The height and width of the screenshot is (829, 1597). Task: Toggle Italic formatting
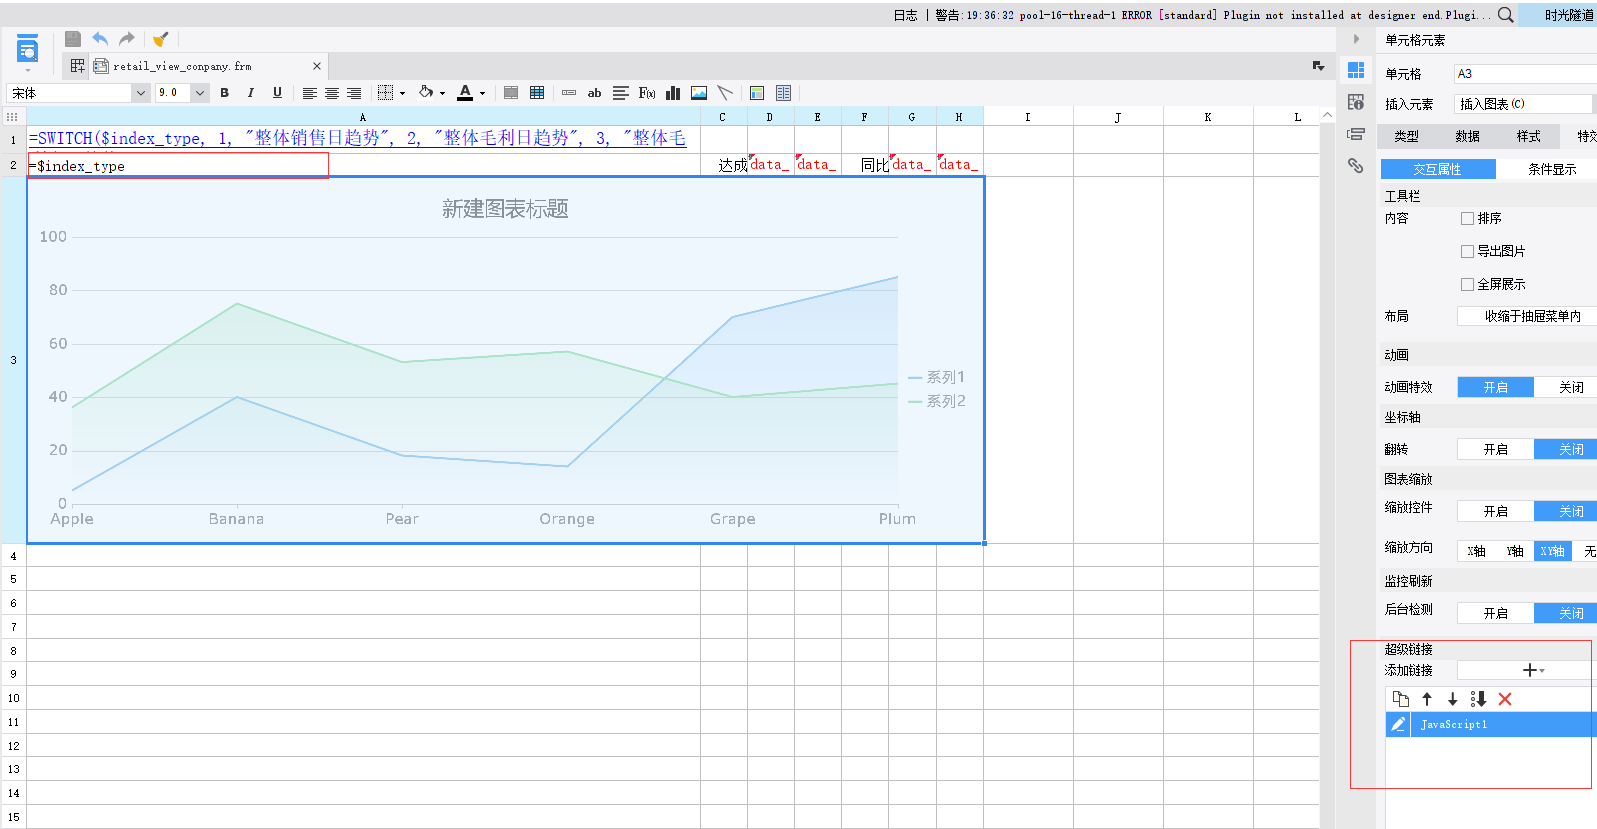(x=250, y=93)
